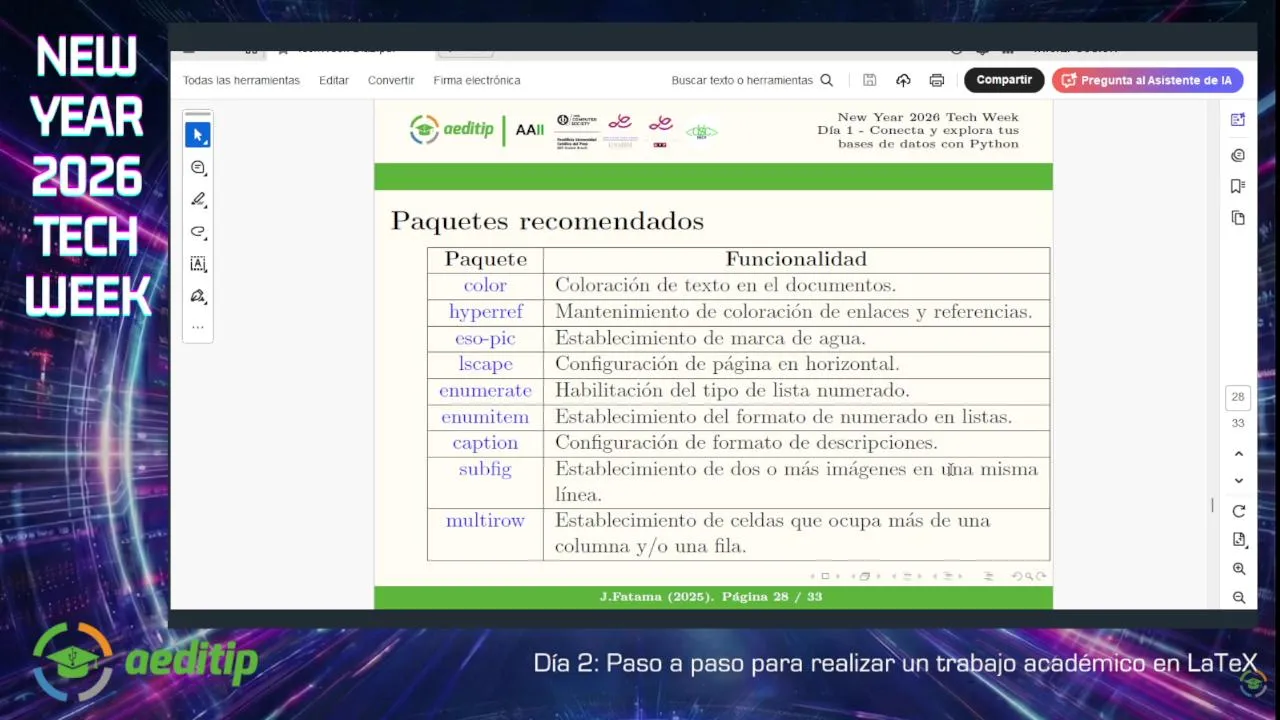The height and width of the screenshot is (720, 1280).
Task: Click text 'Configuración de página en horizontal.'
Action: point(727,364)
